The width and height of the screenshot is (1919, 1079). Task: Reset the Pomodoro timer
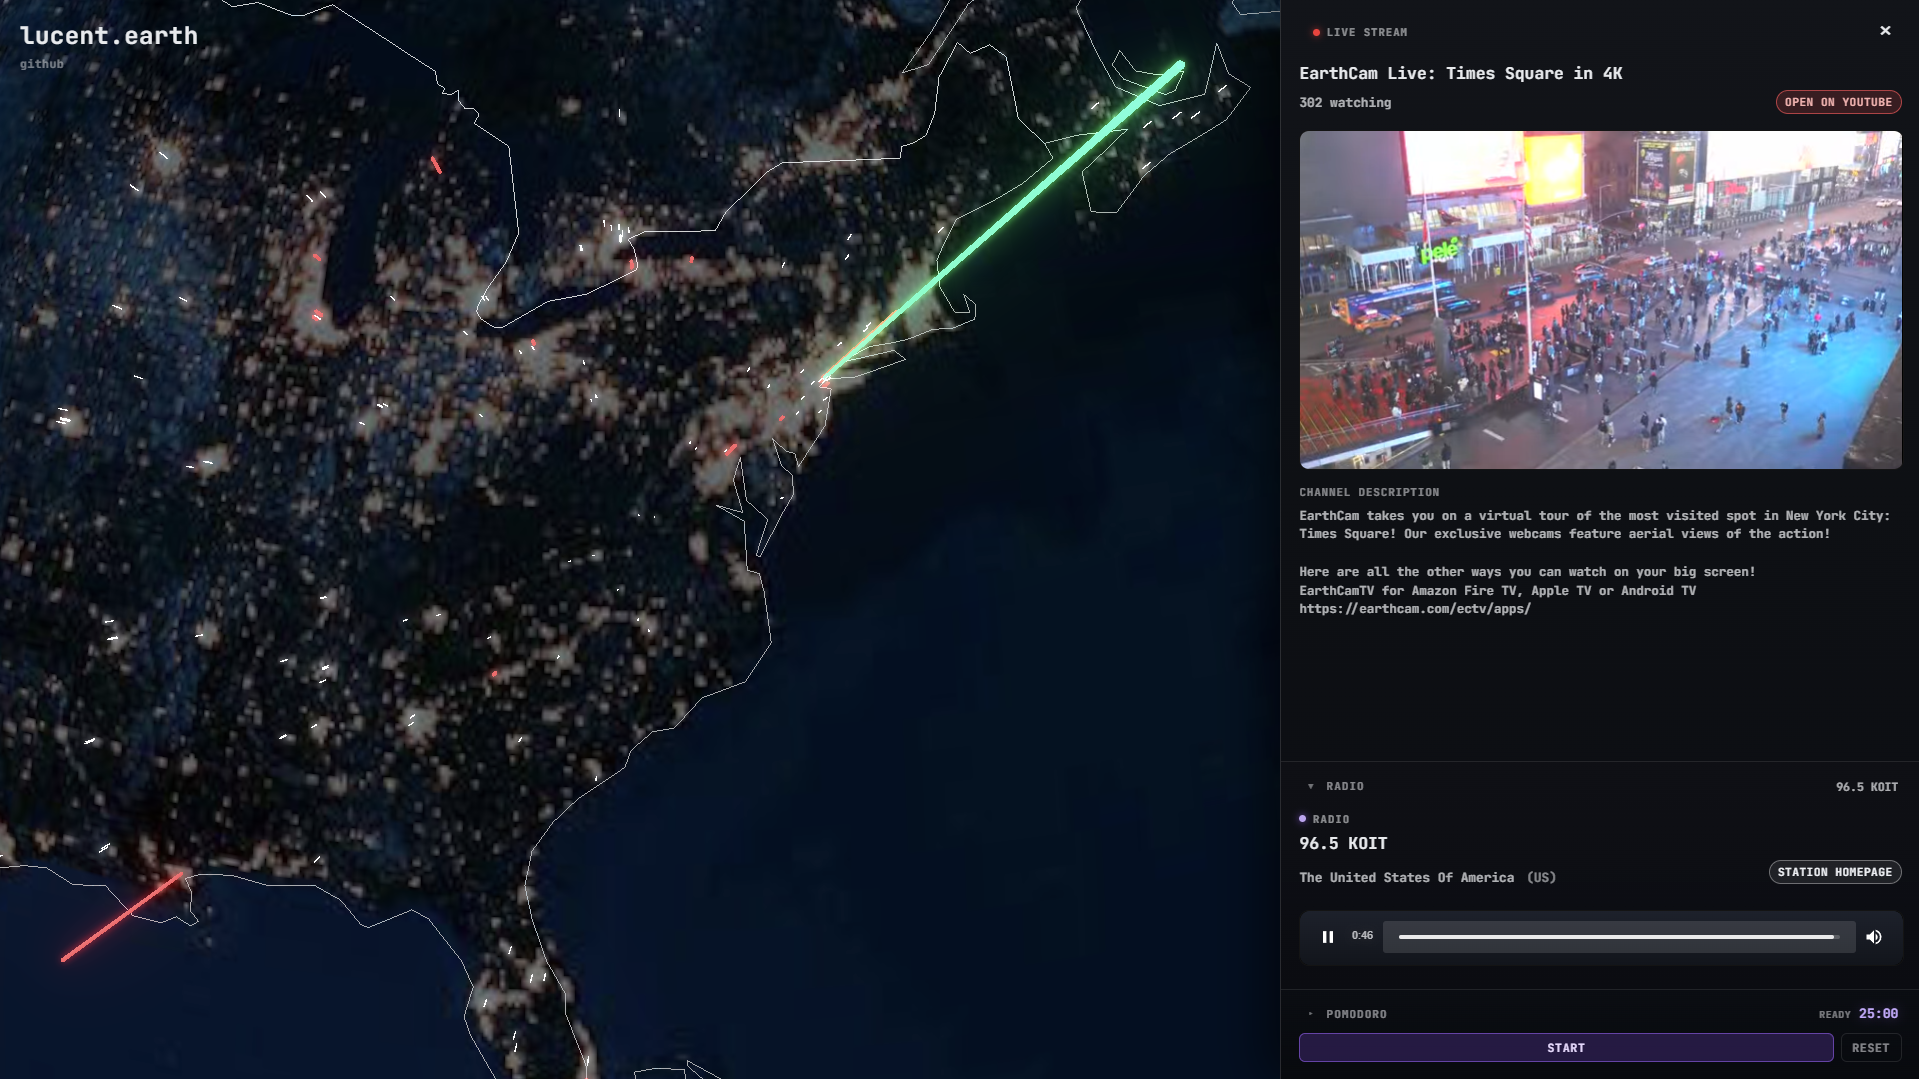tap(1870, 1048)
